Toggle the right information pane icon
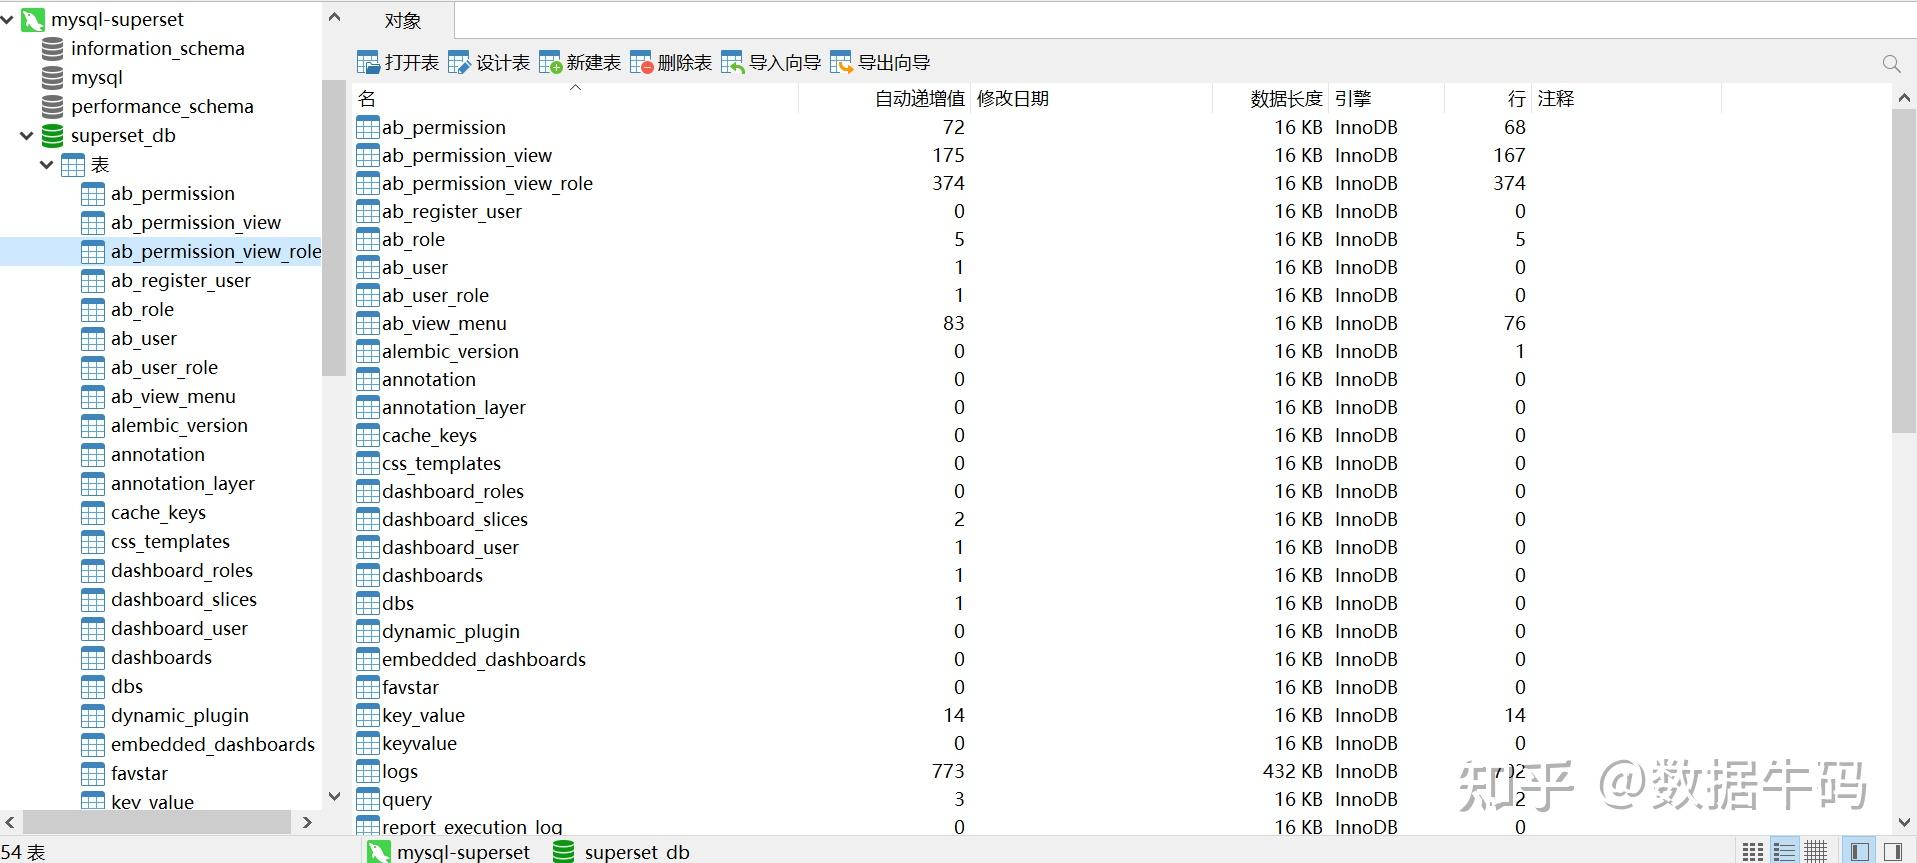This screenshot has height=863, width=1917. 1892,852
